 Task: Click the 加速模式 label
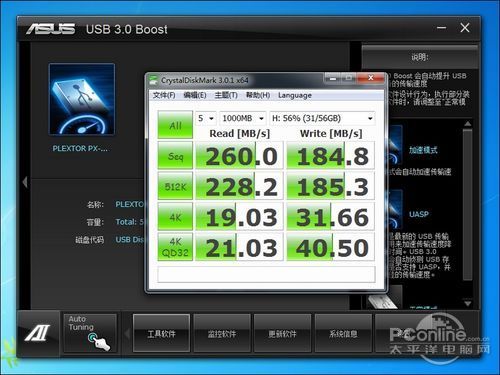(x=423, y=150)
